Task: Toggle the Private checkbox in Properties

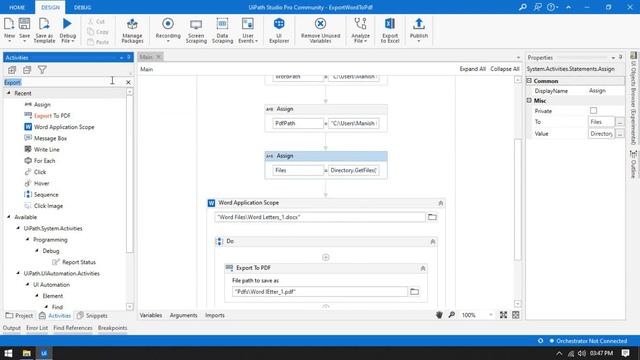Action: point(593,111)
